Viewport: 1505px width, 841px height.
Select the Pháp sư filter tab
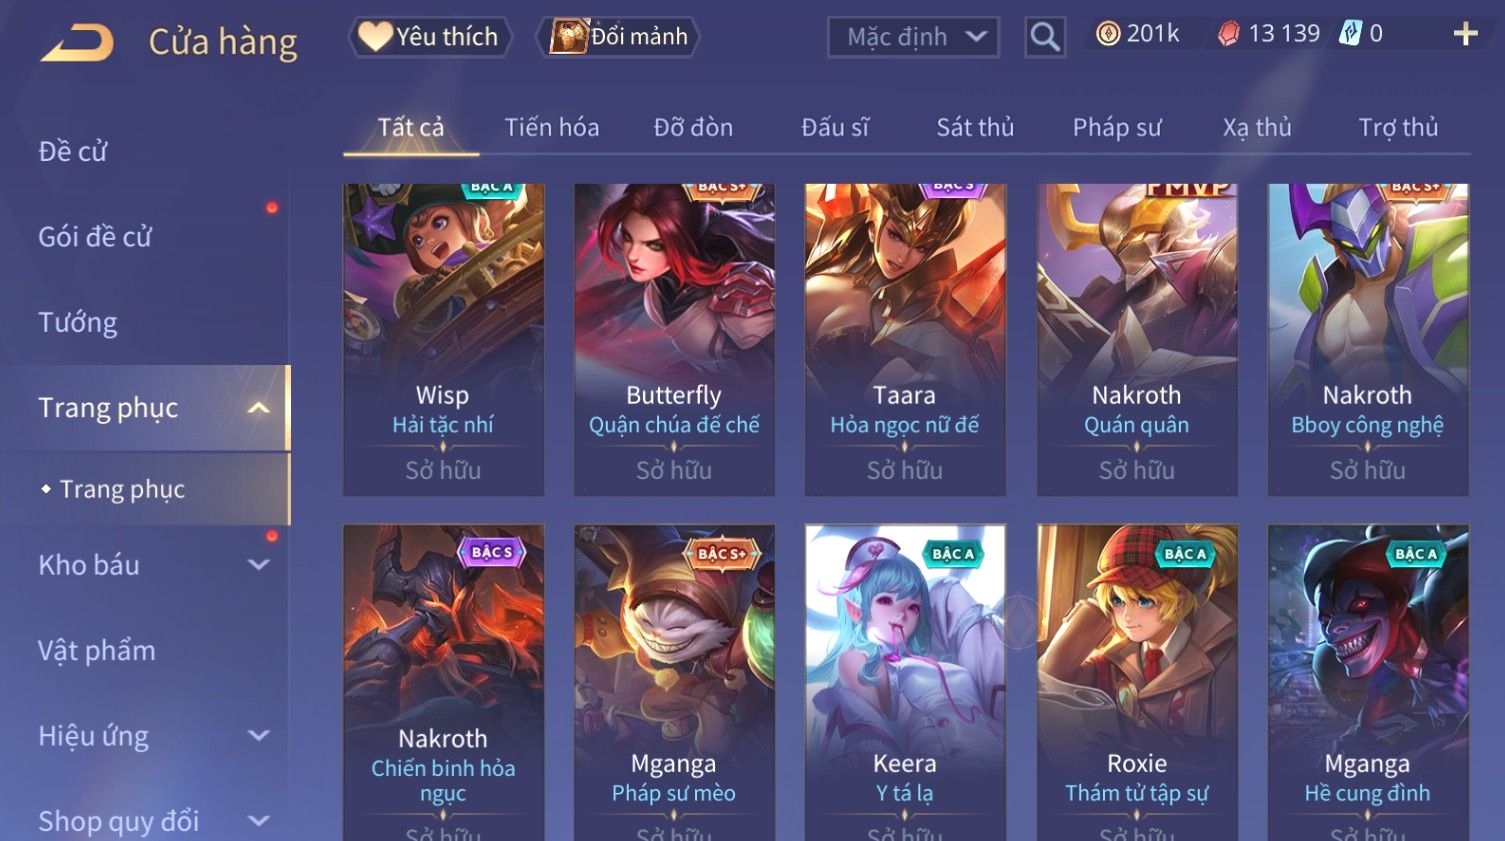click(1117, 127)
